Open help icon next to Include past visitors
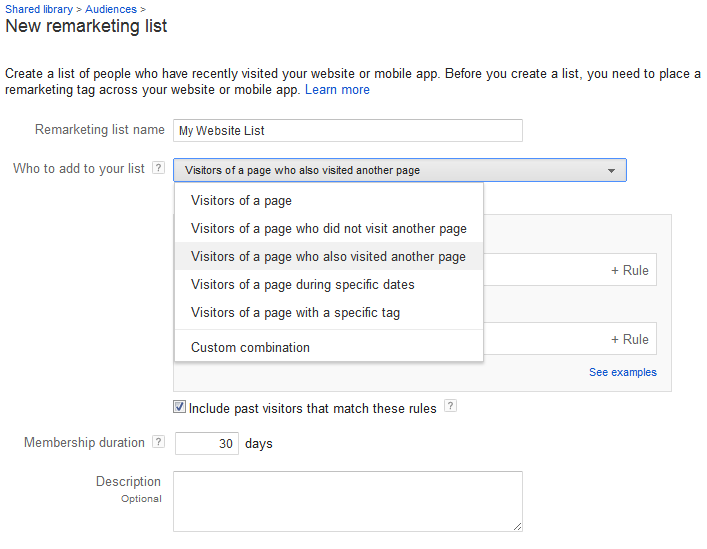 point(450,406)
